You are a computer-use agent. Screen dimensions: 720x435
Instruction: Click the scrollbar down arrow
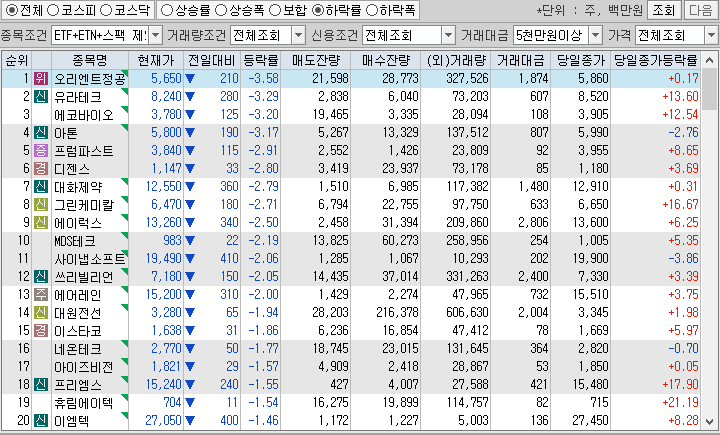709,421
